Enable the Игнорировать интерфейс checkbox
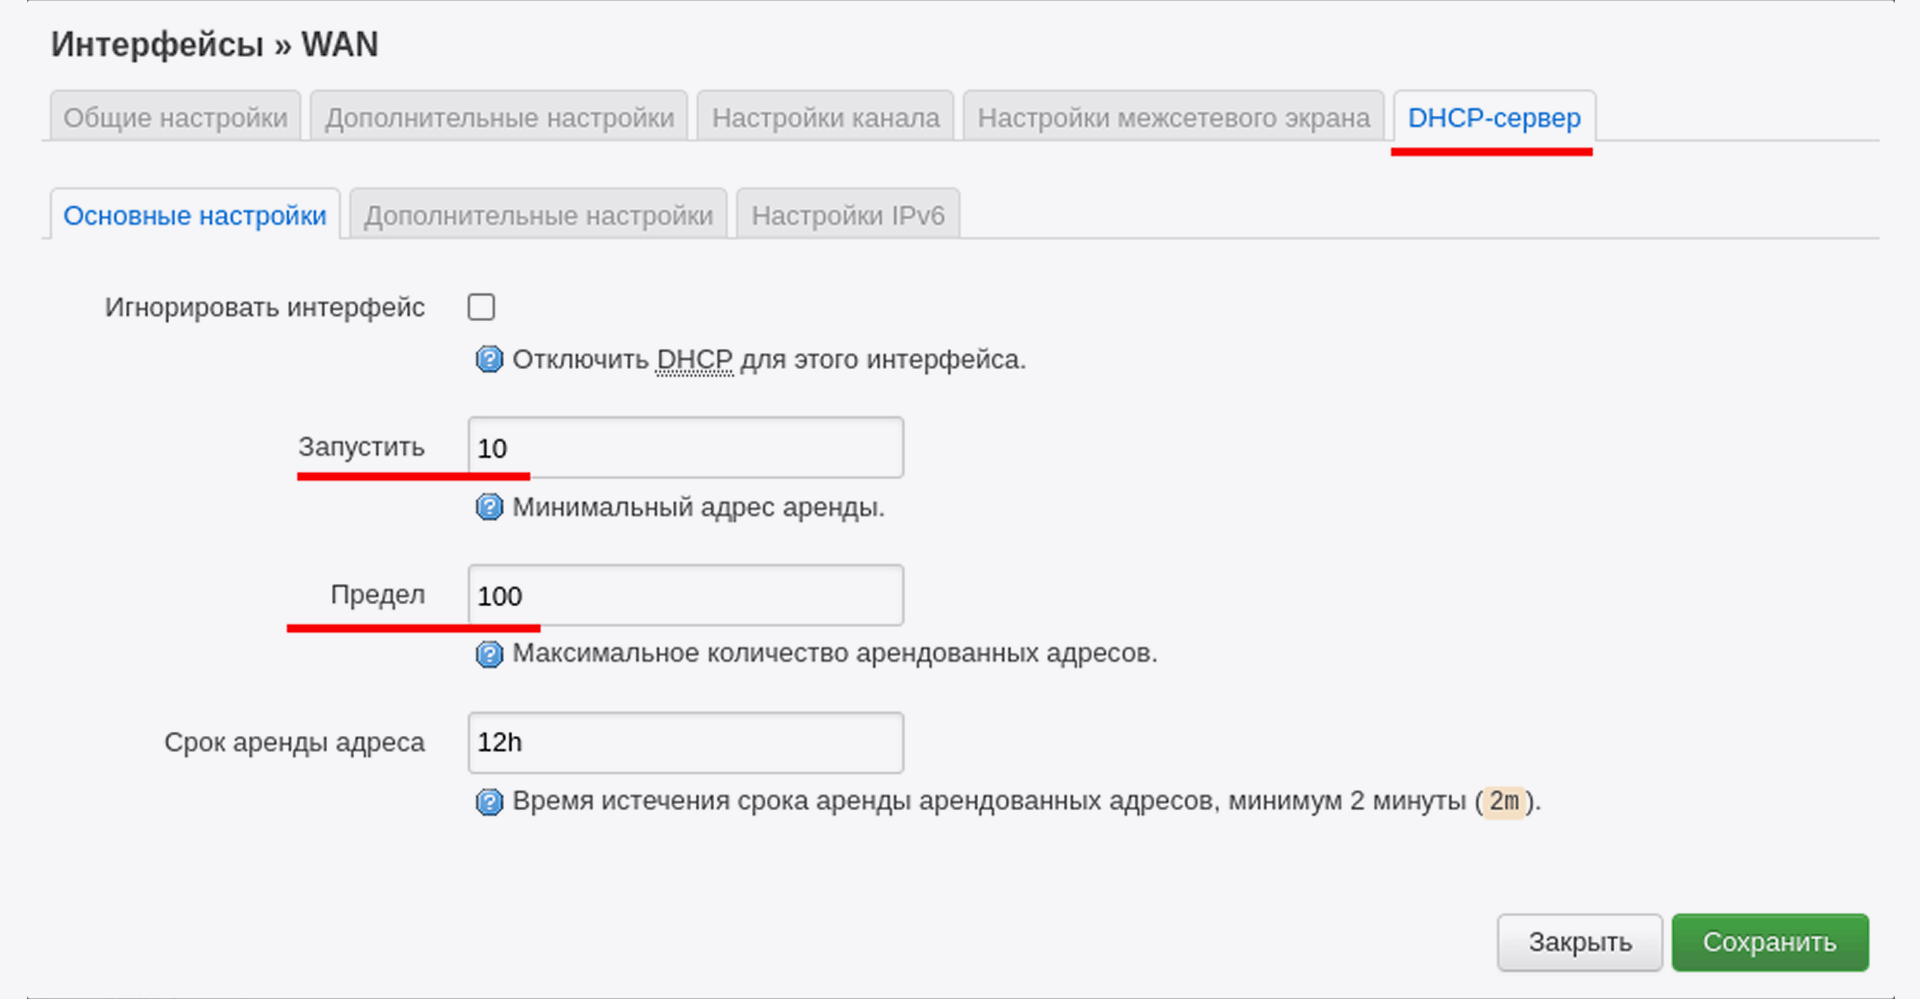This screenshot has width=1920, height=999. pyautogui.click(x=481, y=307)
